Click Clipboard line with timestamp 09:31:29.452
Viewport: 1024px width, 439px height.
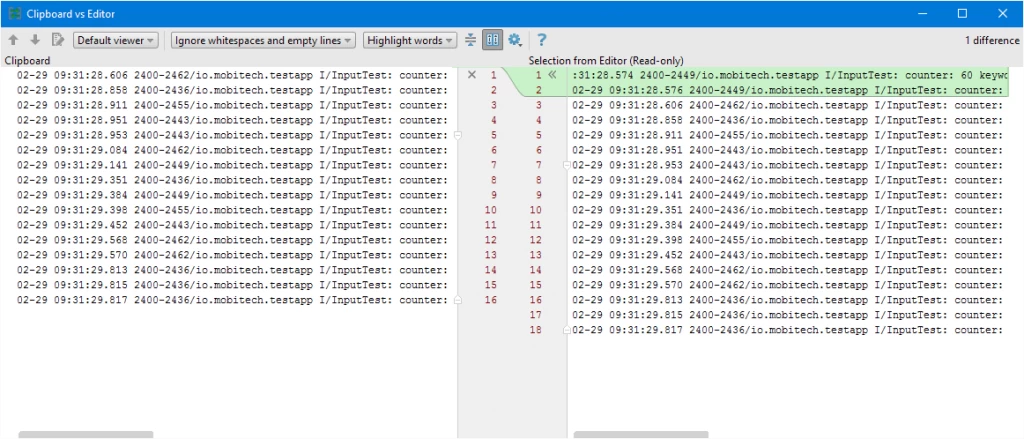click(232, 225)
